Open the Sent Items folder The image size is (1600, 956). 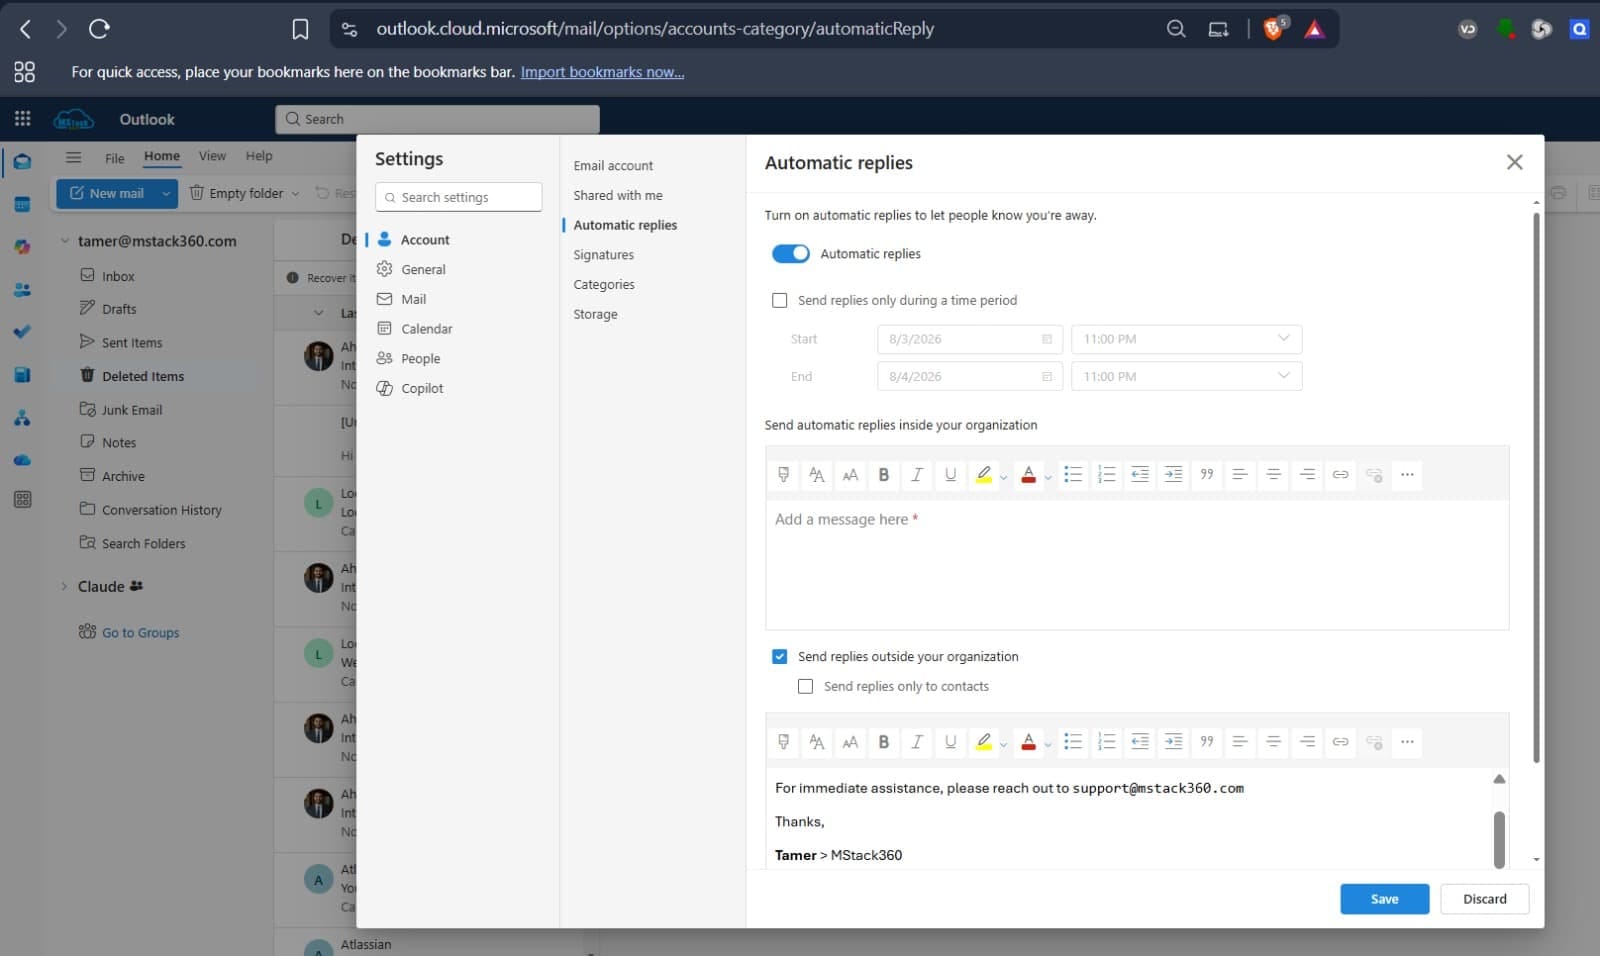132,343
